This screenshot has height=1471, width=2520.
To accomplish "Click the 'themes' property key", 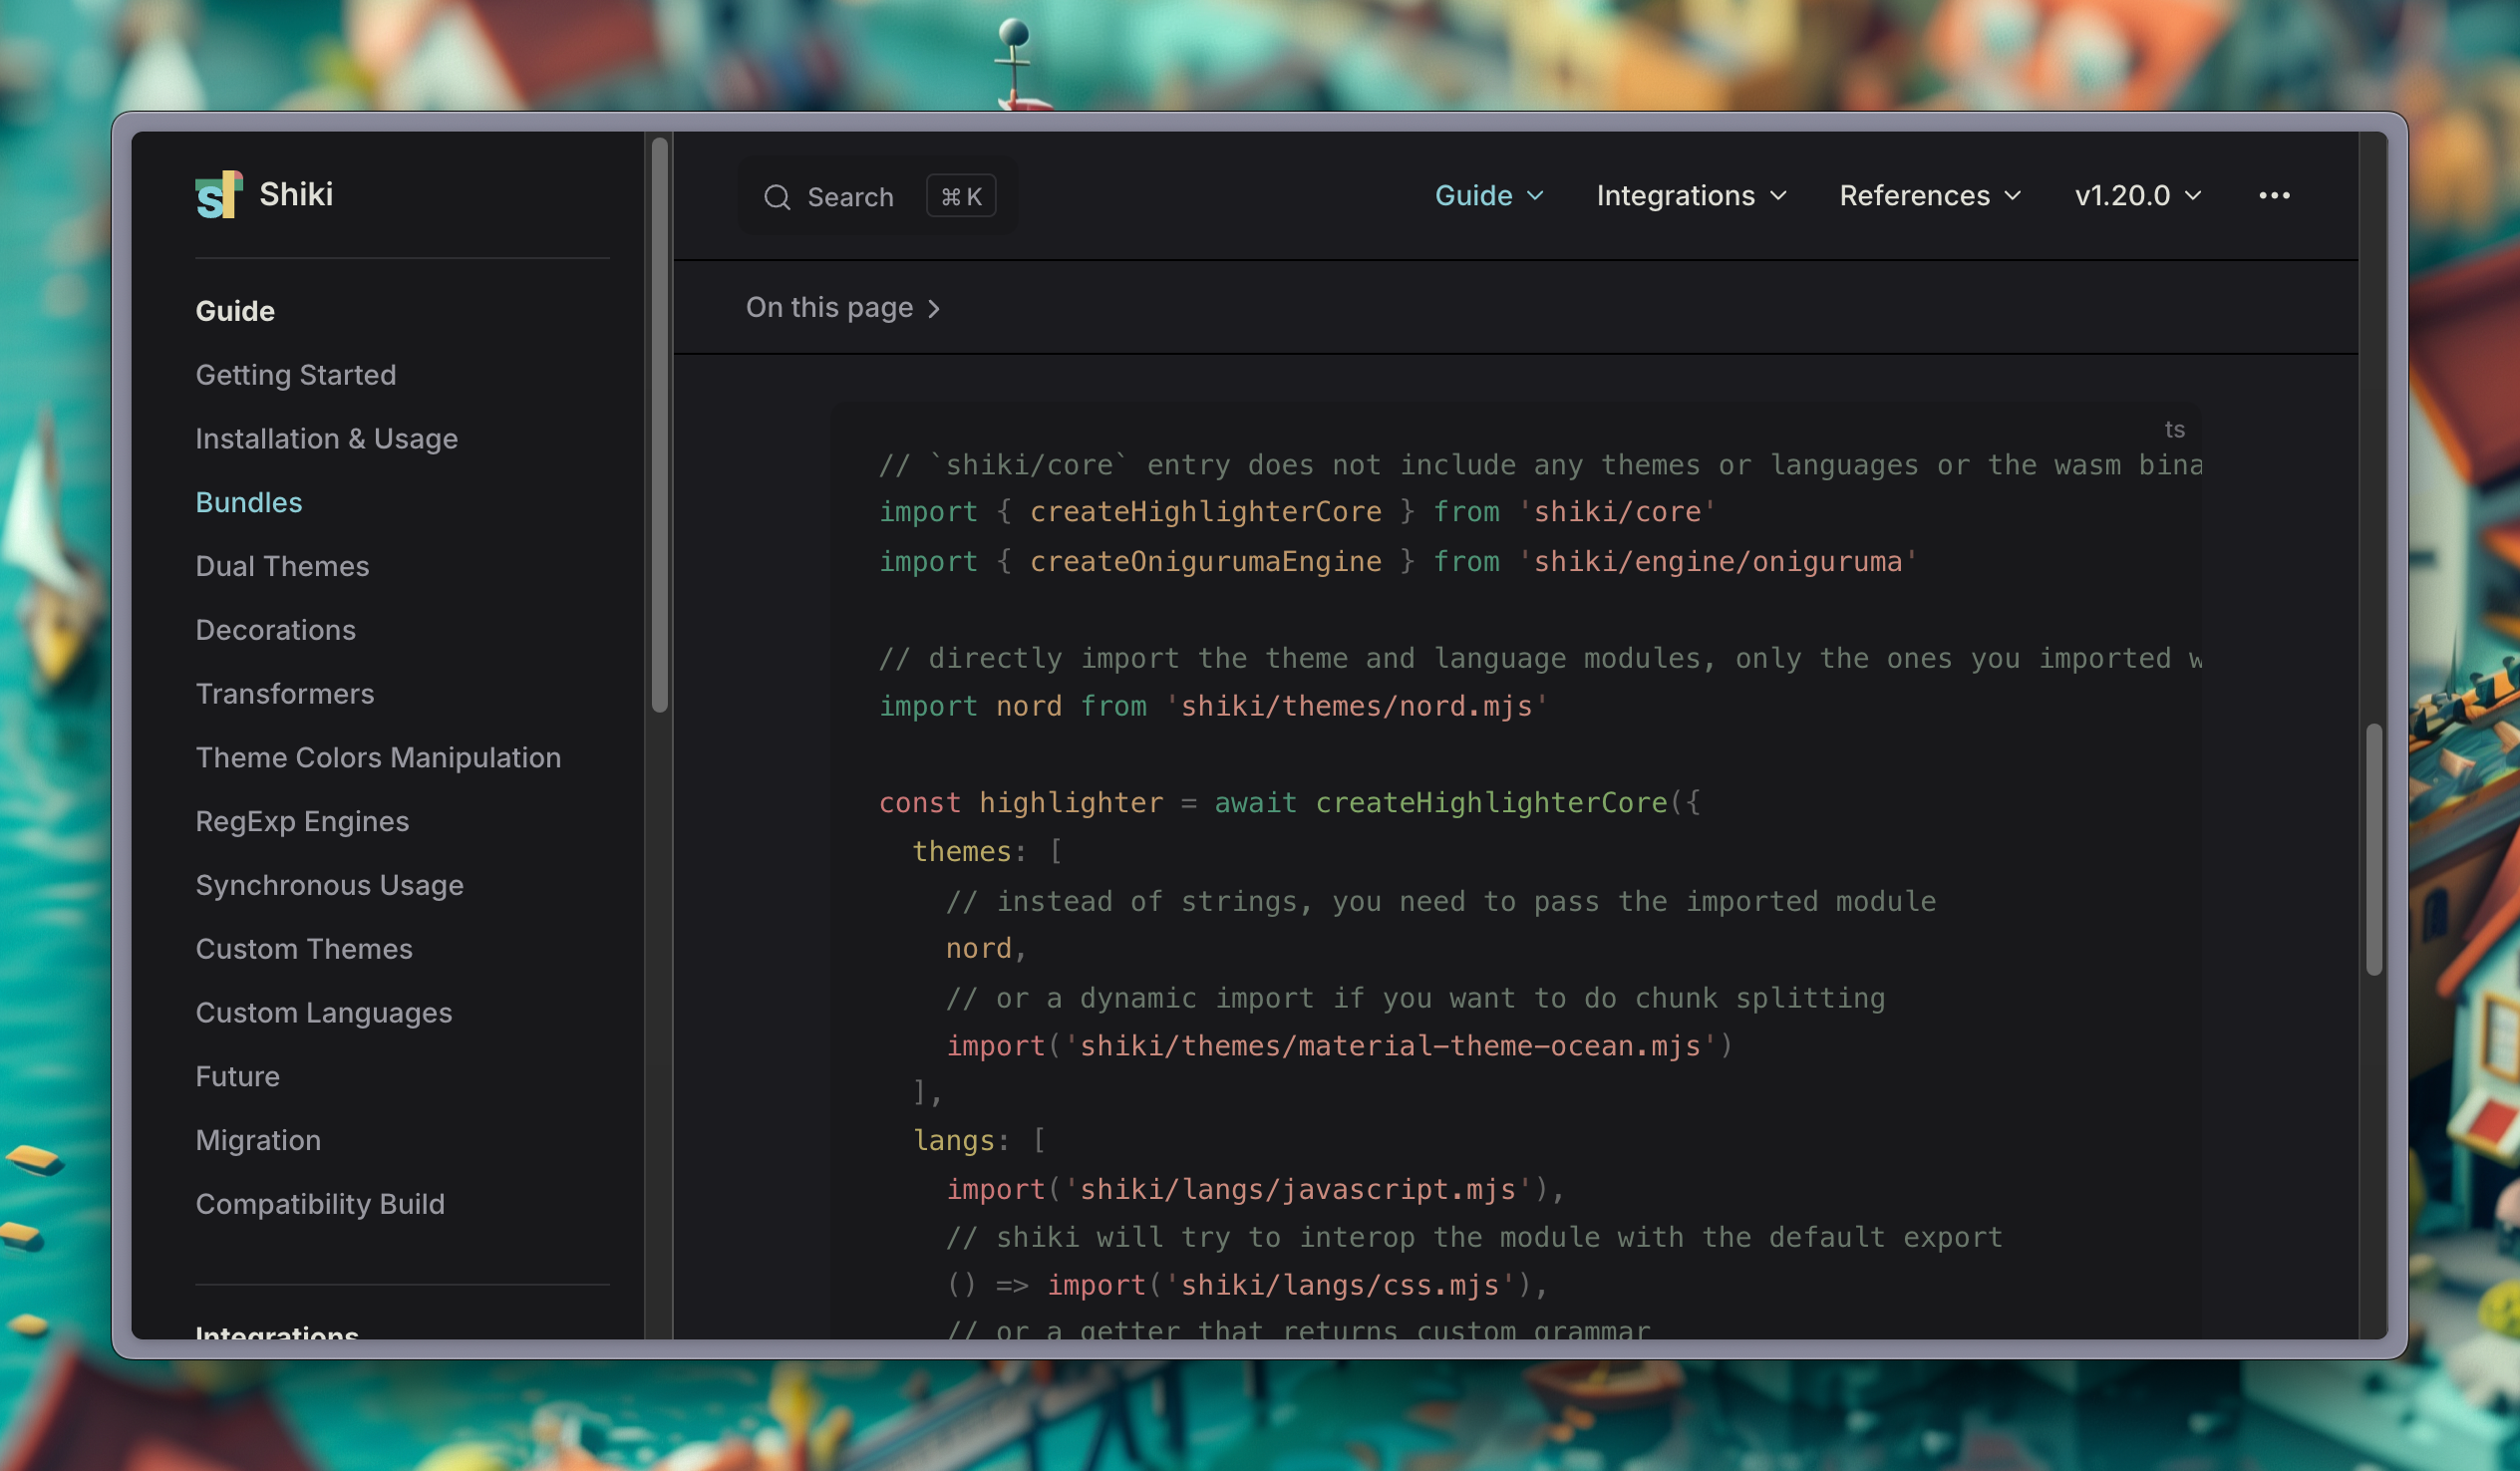I will [x=962, y=852].
